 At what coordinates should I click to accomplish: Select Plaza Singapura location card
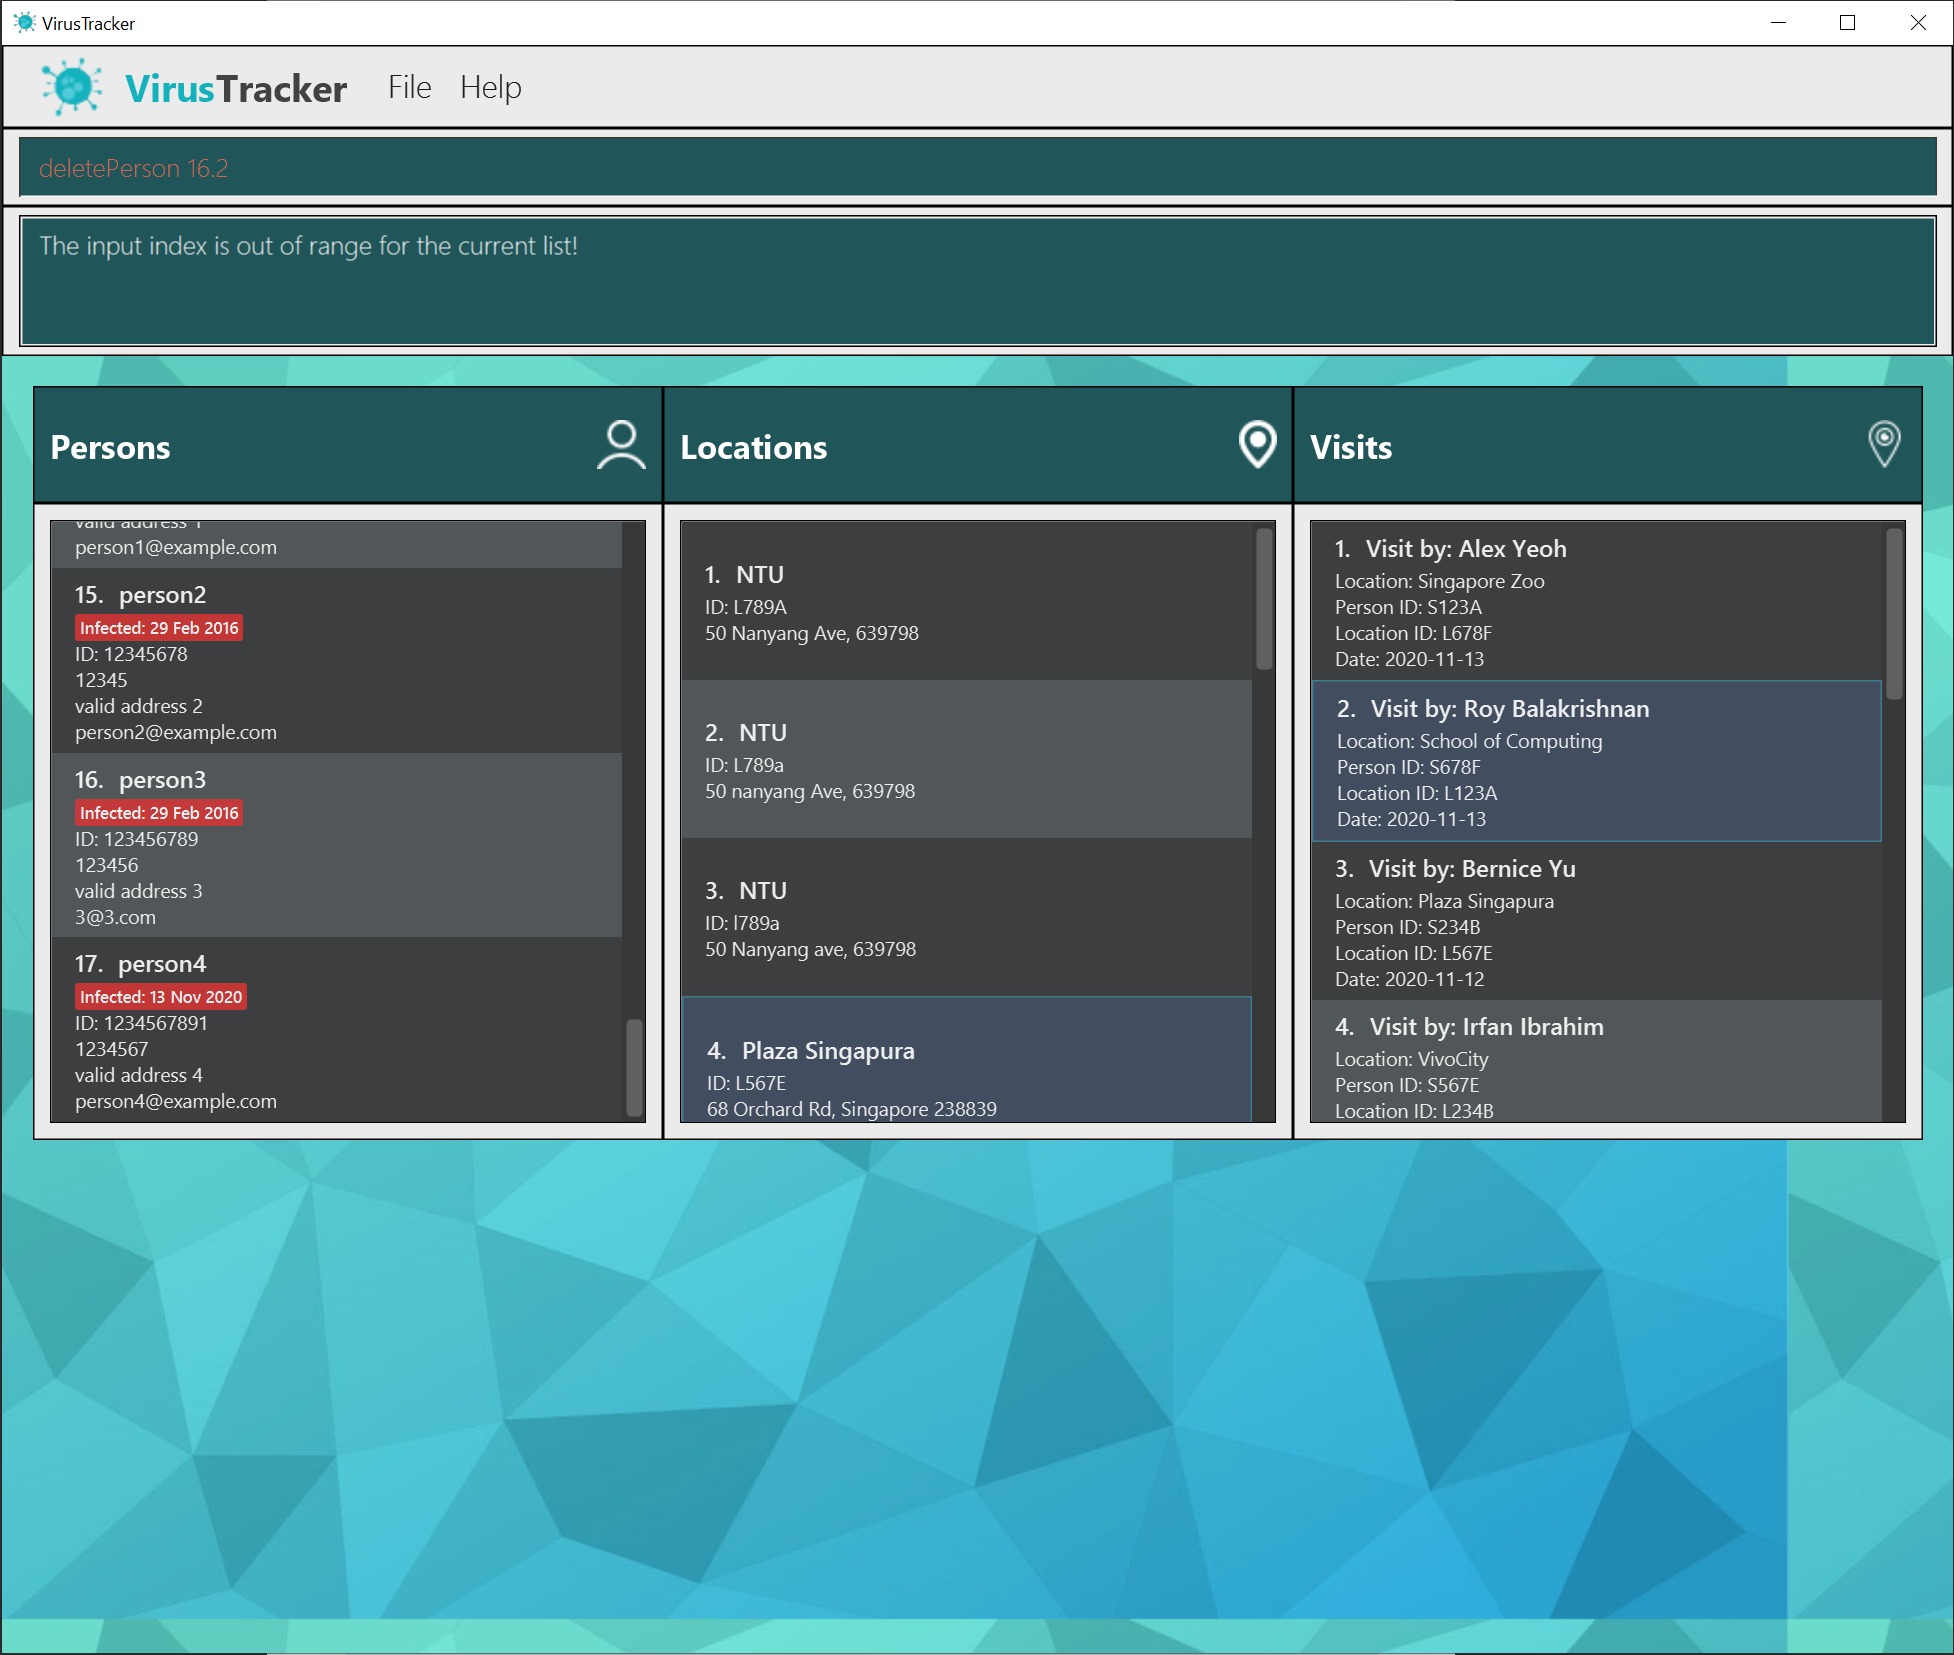click(x=965, y=1062)
